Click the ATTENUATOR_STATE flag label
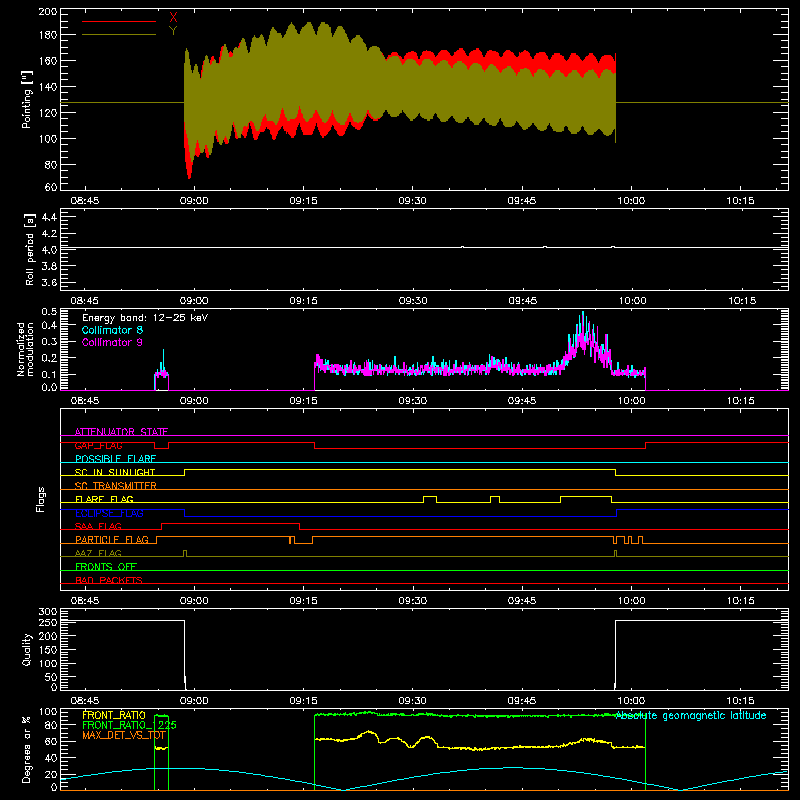Image resolution: width=800 pixels, height=800 pixels. tap(121, 432)
